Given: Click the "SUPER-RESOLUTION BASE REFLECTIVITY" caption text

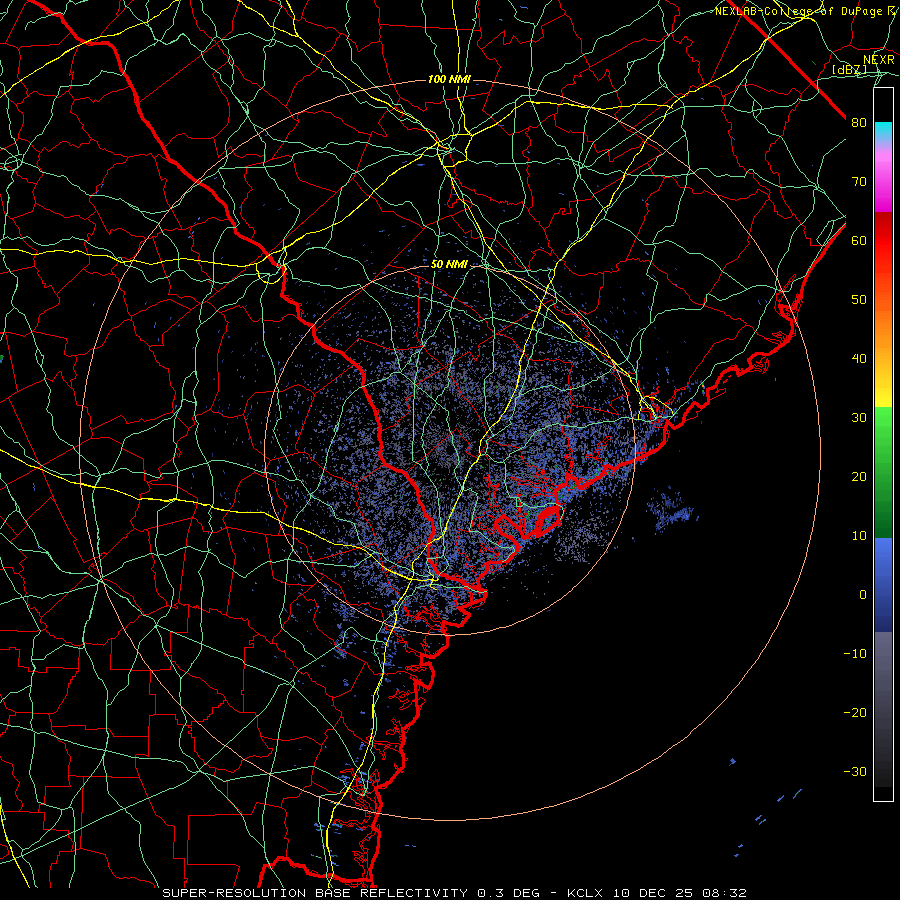Looking at the screenshot, I should tap(315, 893).
